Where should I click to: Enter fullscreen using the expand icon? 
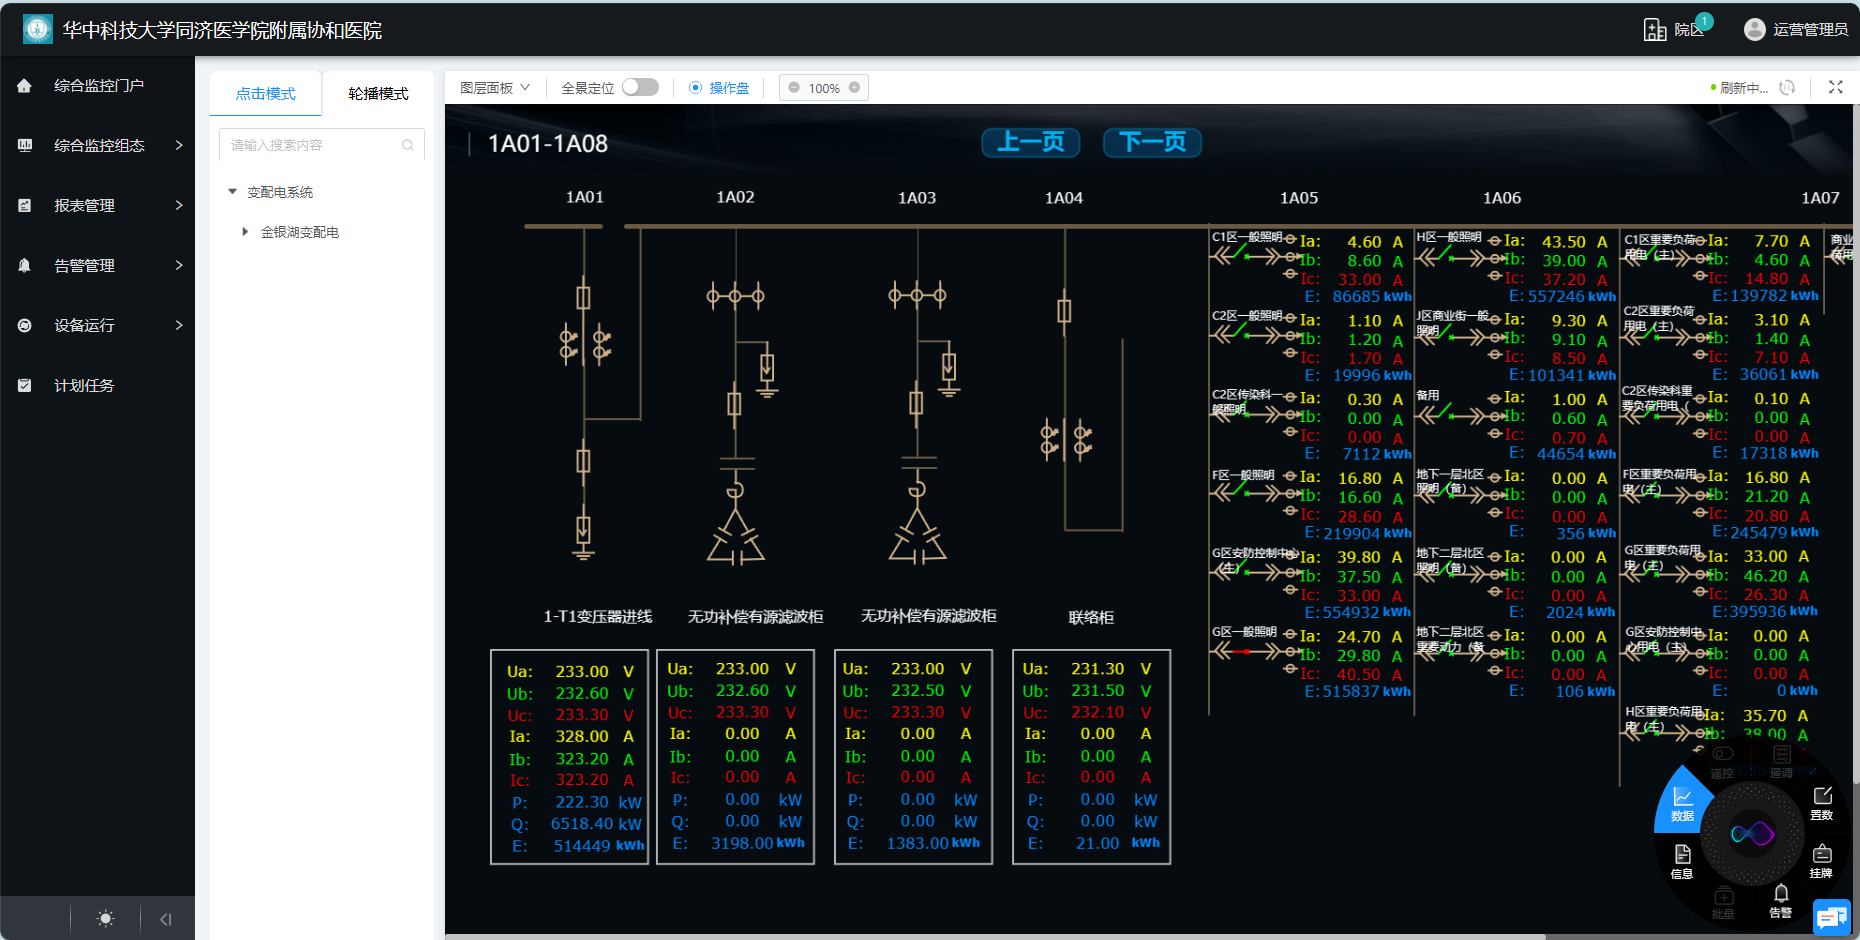[1836, 87]
